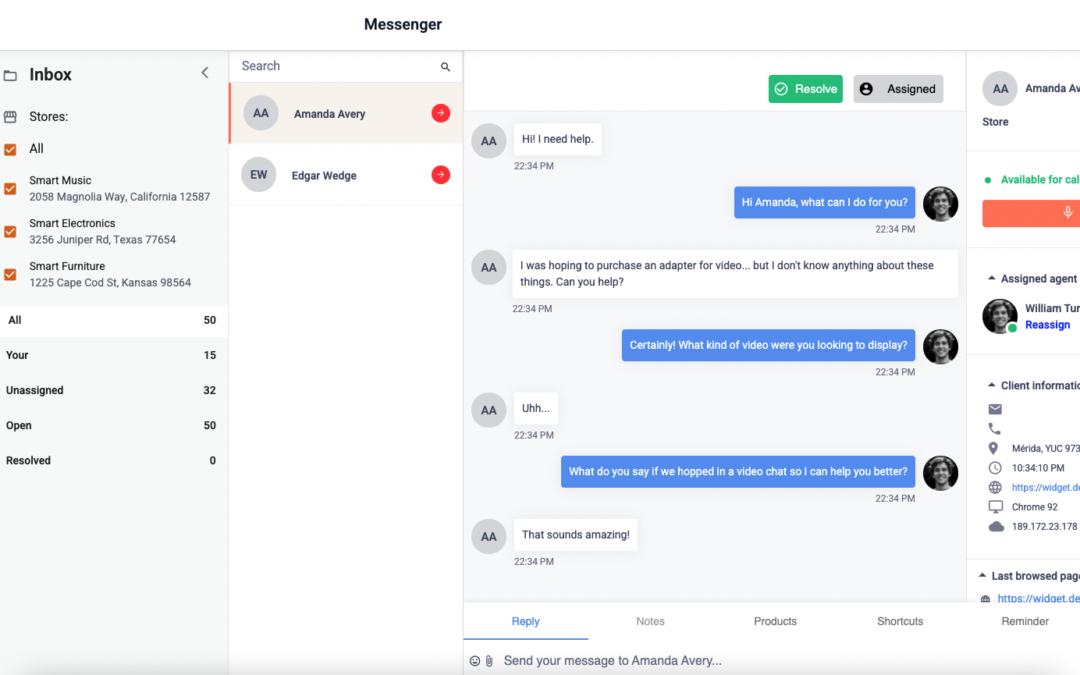The height and width of the screenshot is (675, 1080).
Task: Uncheck the Smart Music store filter
Action: click(9, 187)
